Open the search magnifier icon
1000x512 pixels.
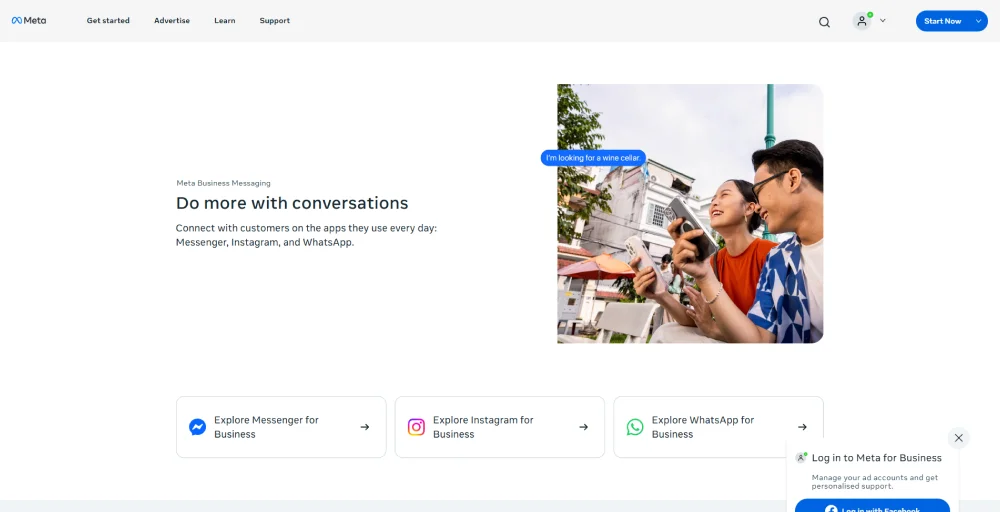click(x=824, y=22)
